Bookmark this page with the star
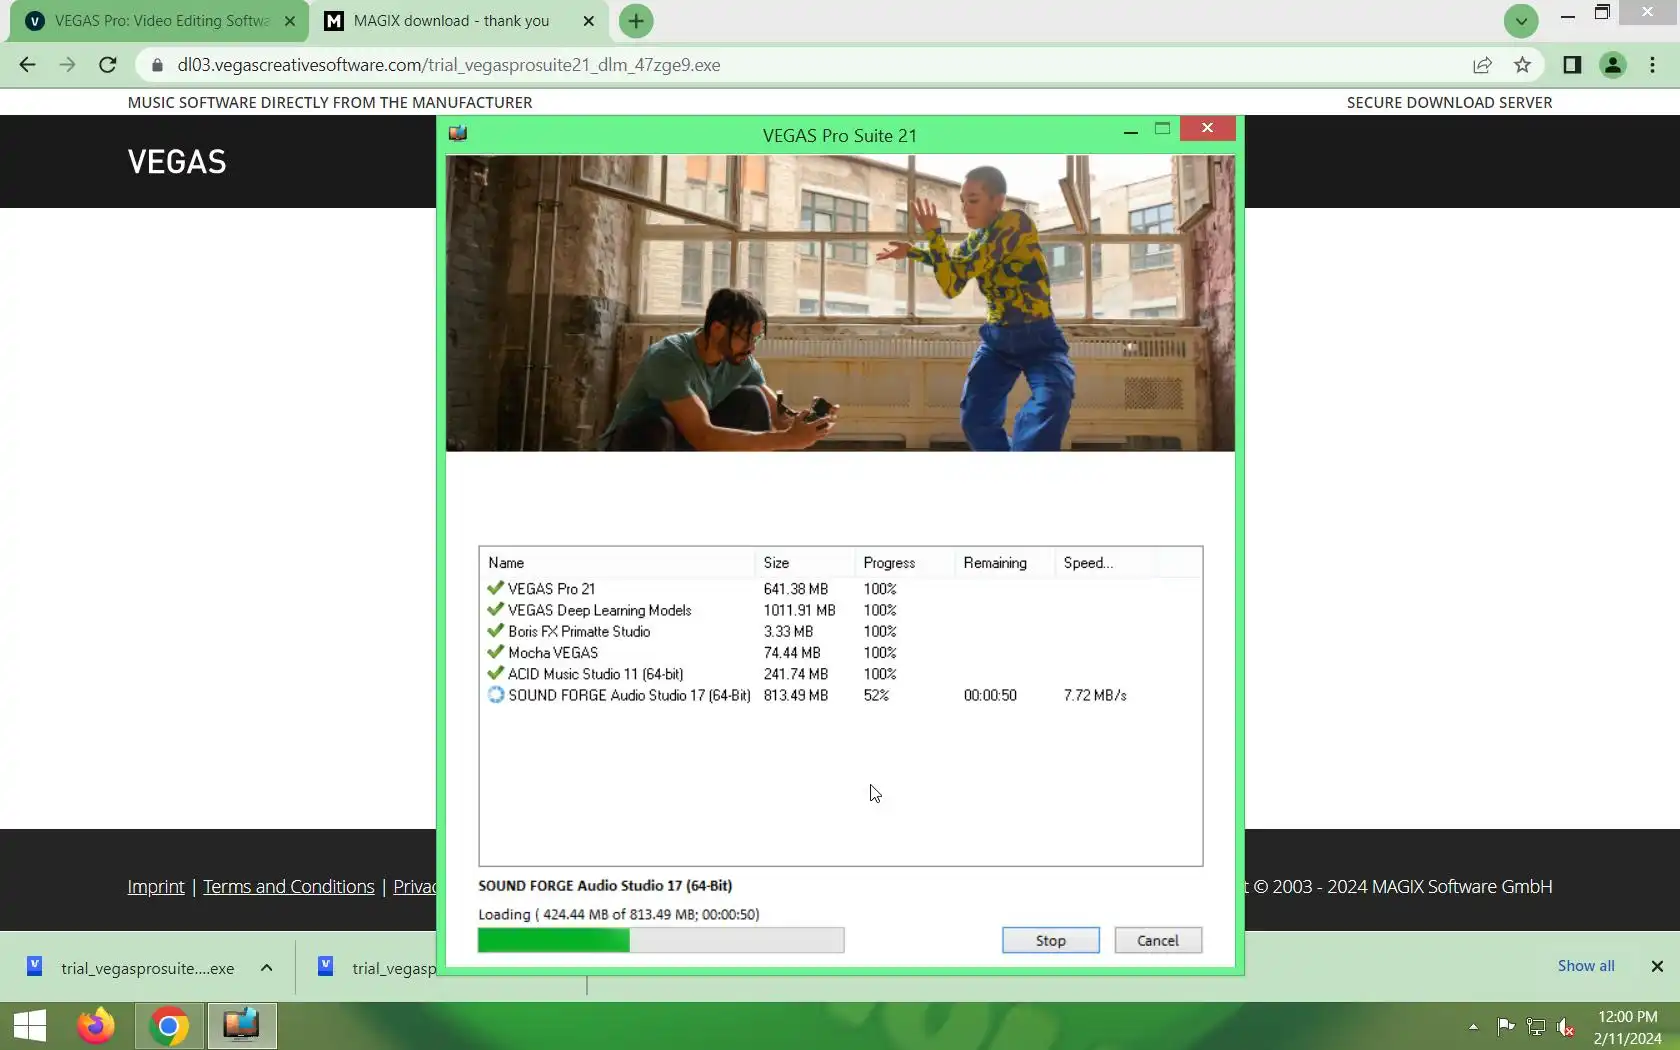This screenshot has height=1050, width=1680. pyautogui.click(x=1522, y=65)
